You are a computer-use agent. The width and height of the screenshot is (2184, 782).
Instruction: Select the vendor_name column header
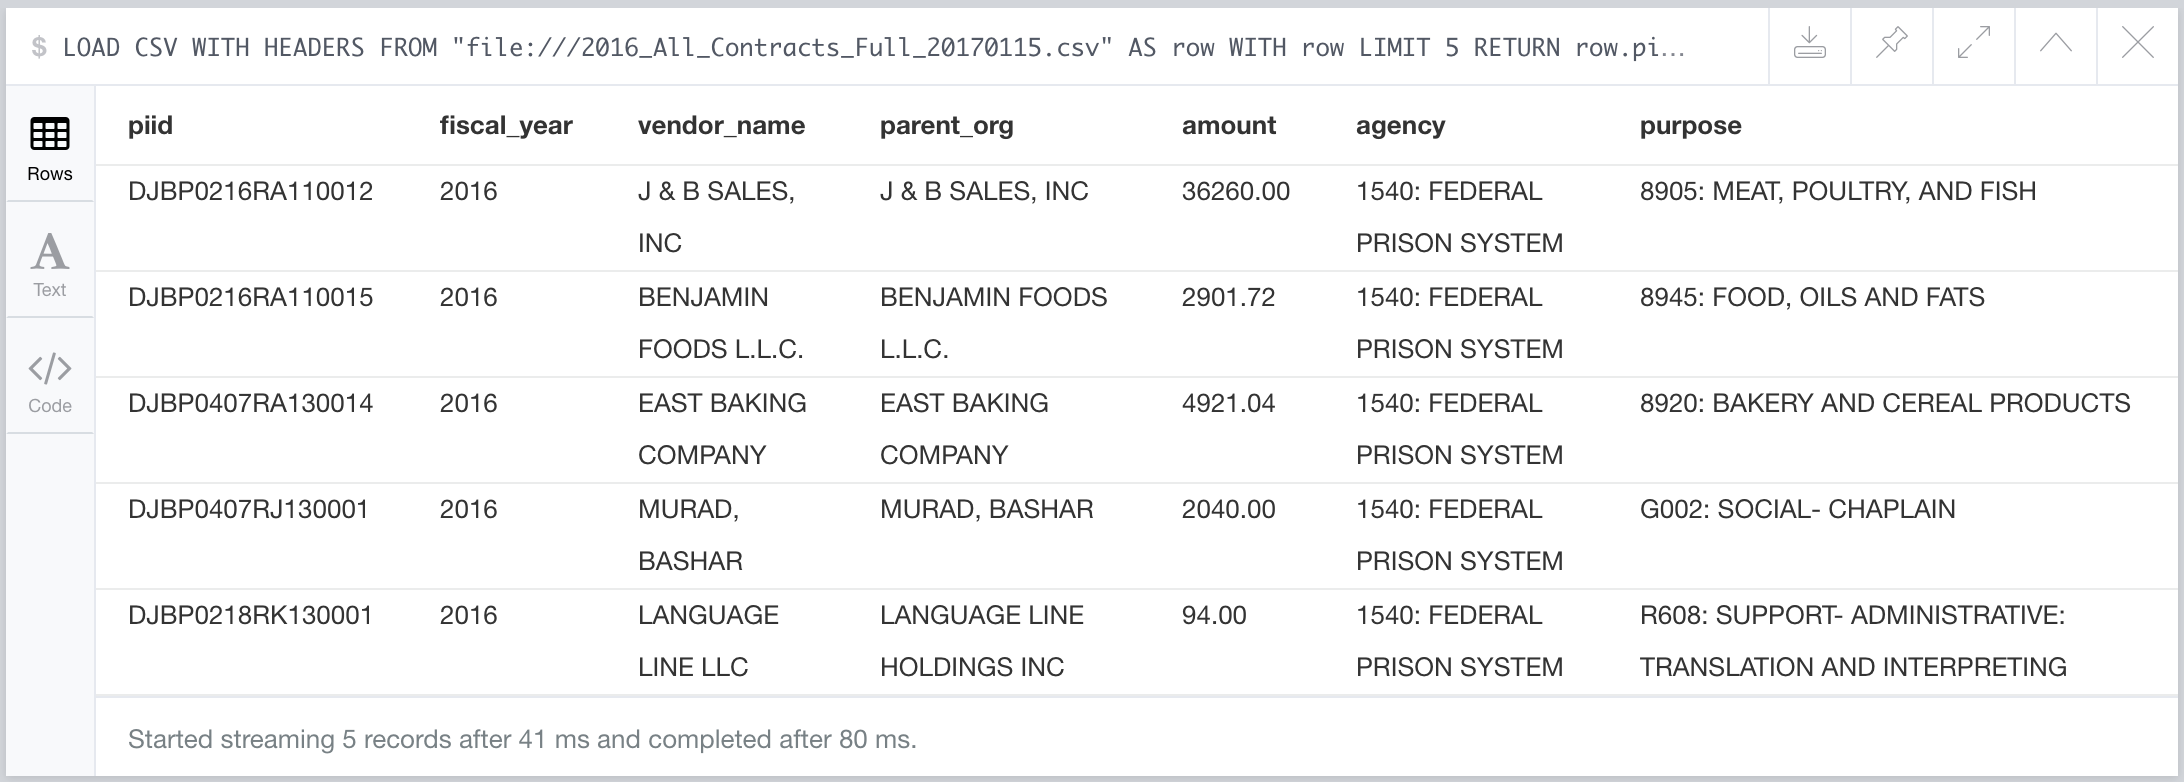[721, 126]
